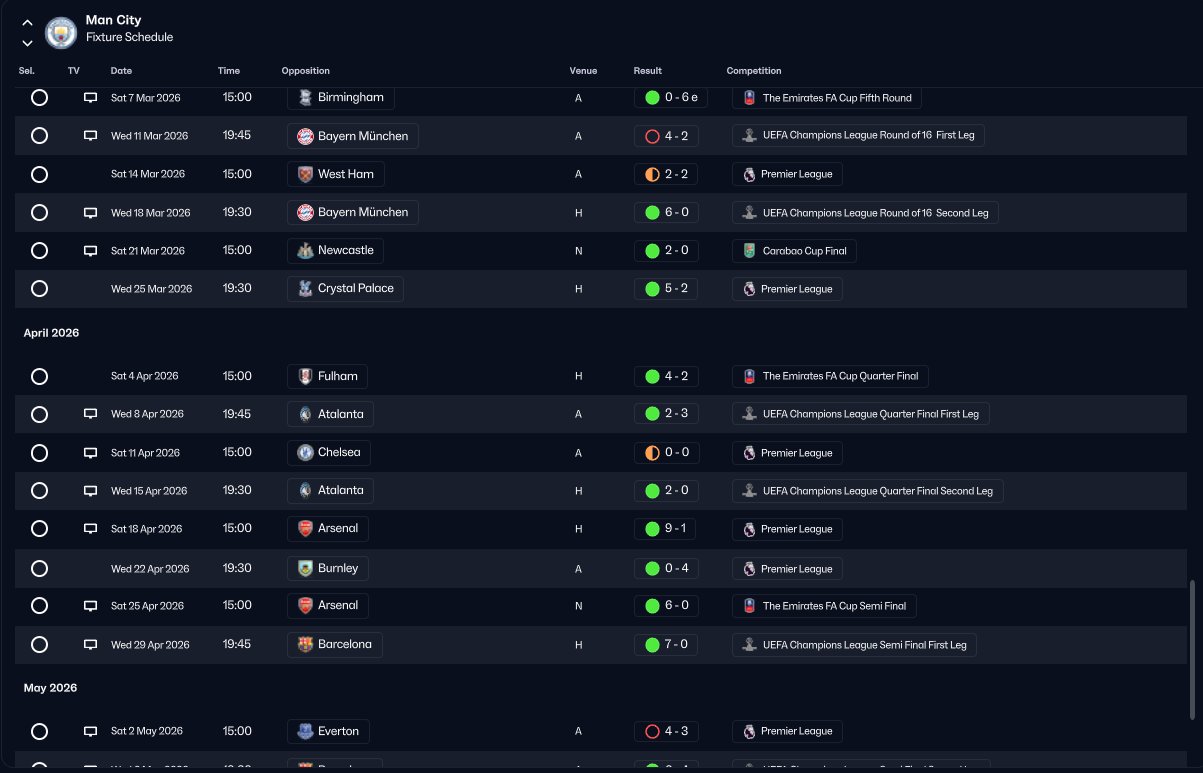Select the Fulham fixture radio button

[39, 377]
